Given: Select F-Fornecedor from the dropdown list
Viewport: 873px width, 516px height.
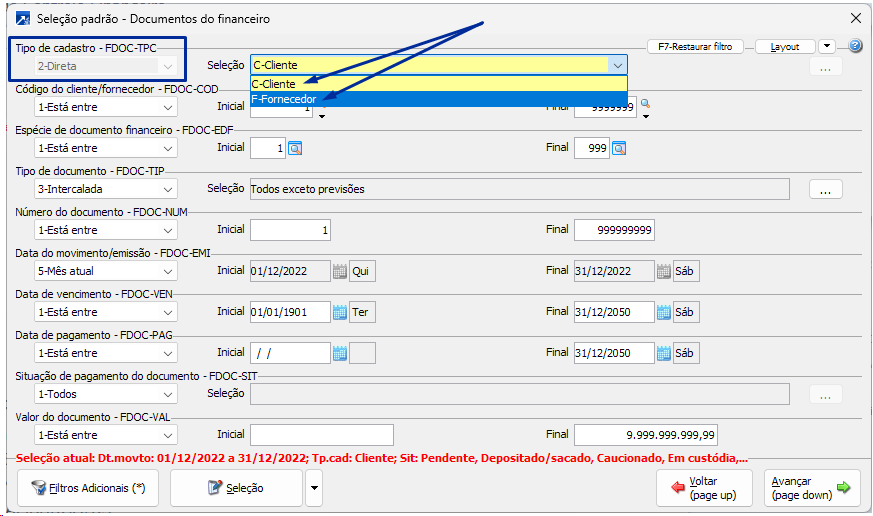Looking at the screenshot, I should pyautogui.click(x=285, y=99).
